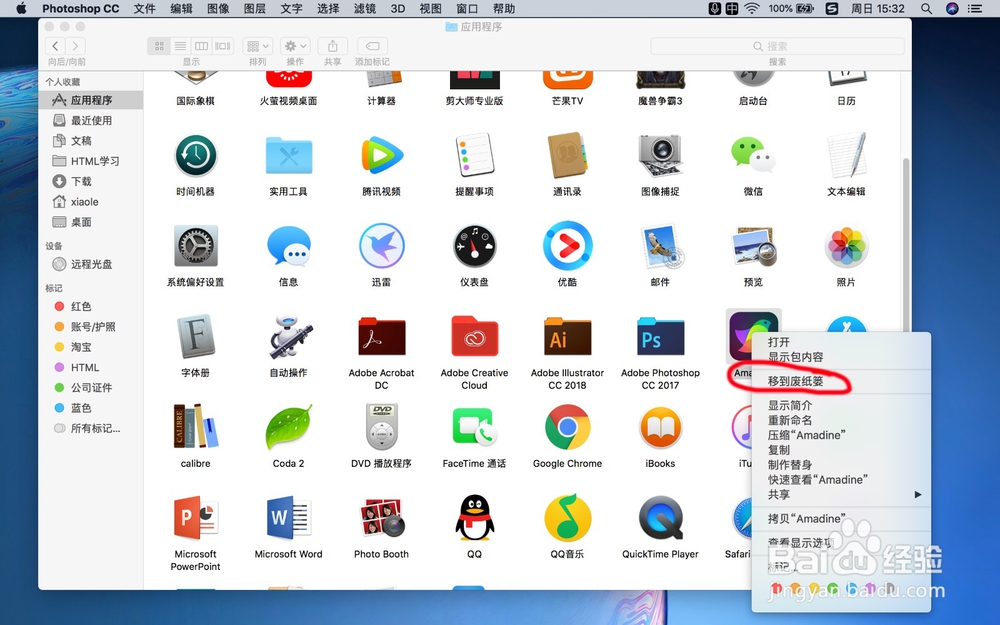Open the Time Machine app icon
This screenshot has width=1000, height=625.
point(196,155)
